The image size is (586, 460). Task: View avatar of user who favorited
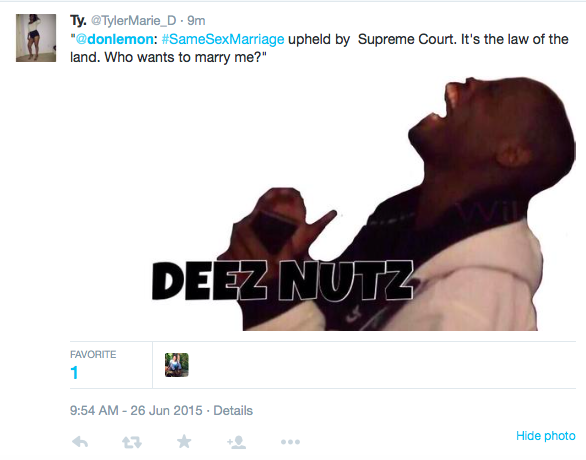coord(177,365)
